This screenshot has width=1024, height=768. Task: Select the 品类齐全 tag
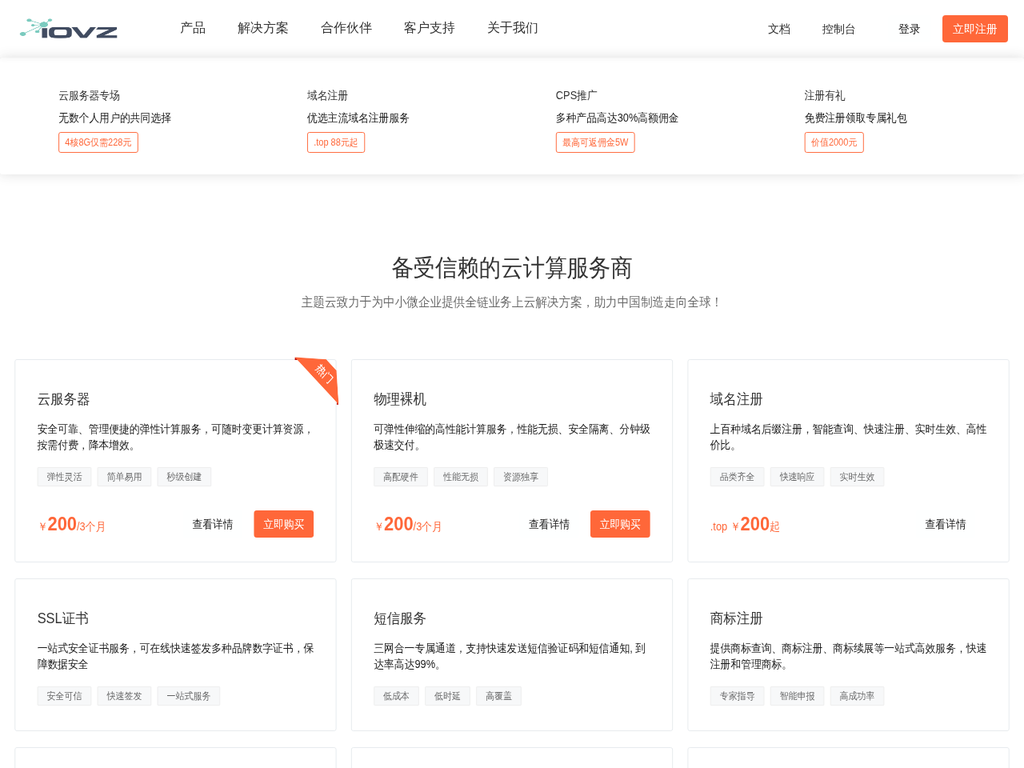click(737, 477)
